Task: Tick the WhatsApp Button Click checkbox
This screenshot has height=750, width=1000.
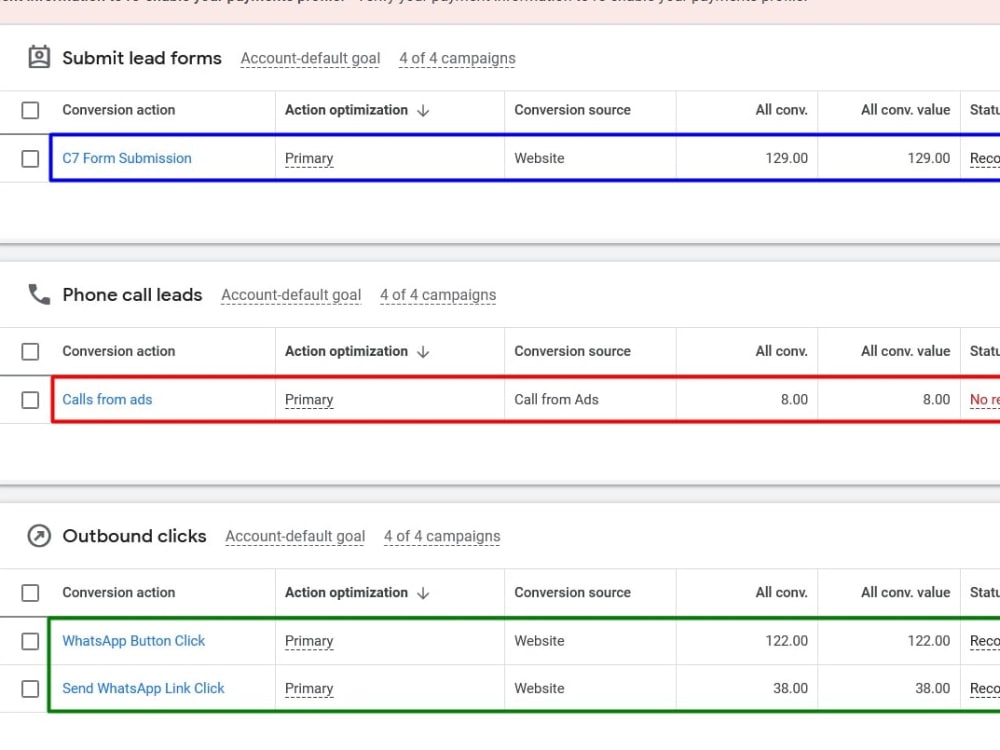Action: click(x=30, y=641)
